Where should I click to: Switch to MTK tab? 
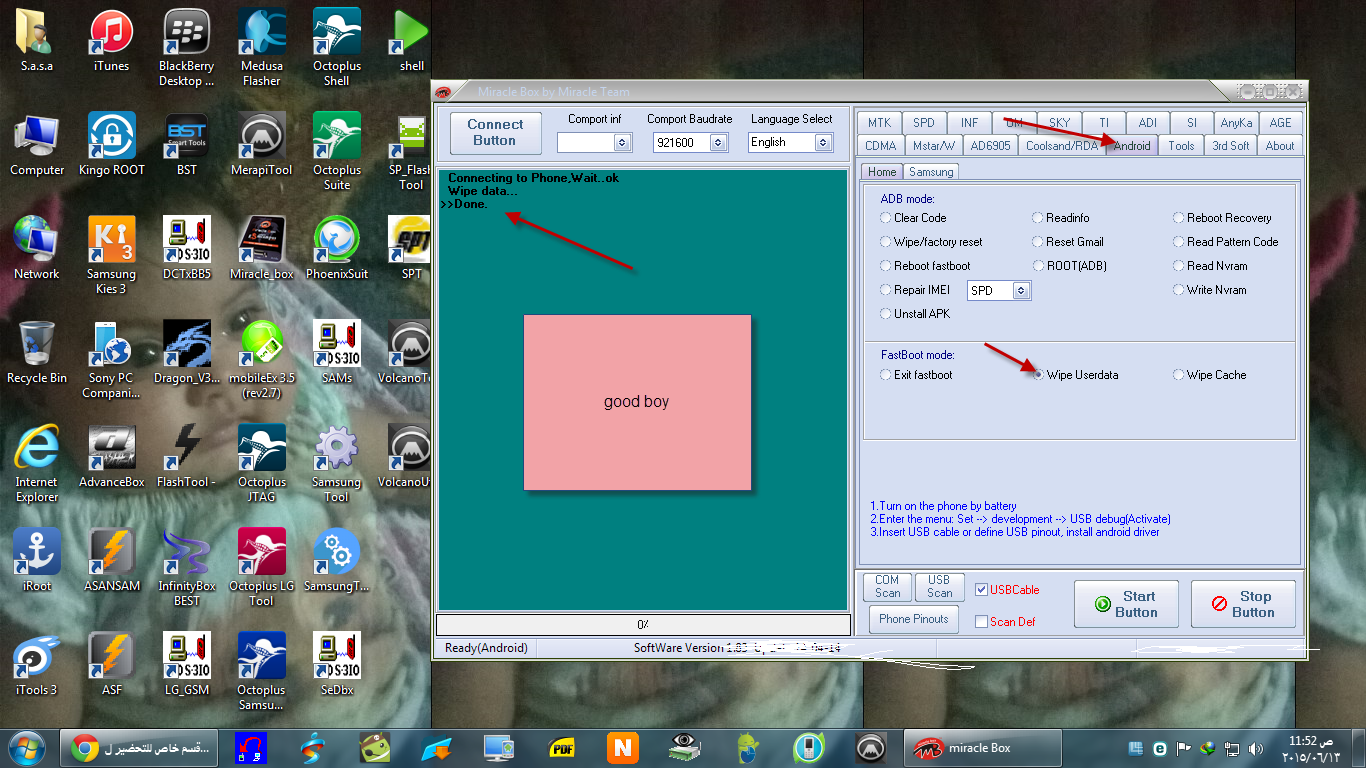coord(879,123)
